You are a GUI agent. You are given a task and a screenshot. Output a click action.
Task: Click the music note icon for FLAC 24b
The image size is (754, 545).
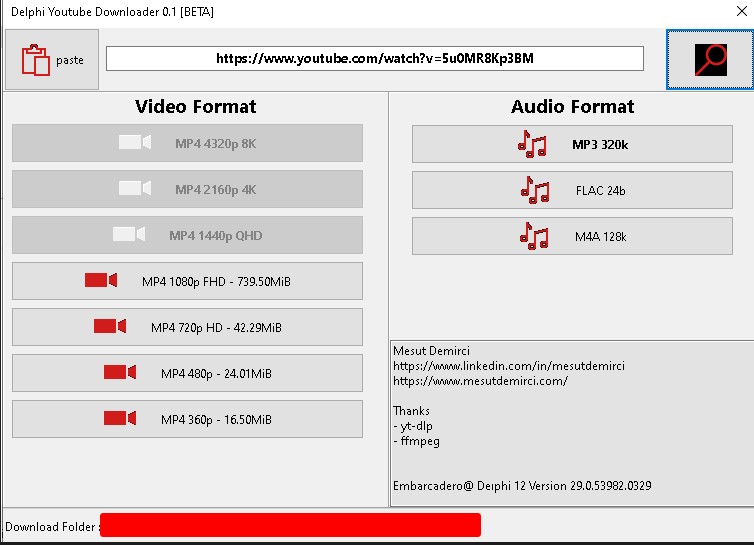[x=535, y=190]
